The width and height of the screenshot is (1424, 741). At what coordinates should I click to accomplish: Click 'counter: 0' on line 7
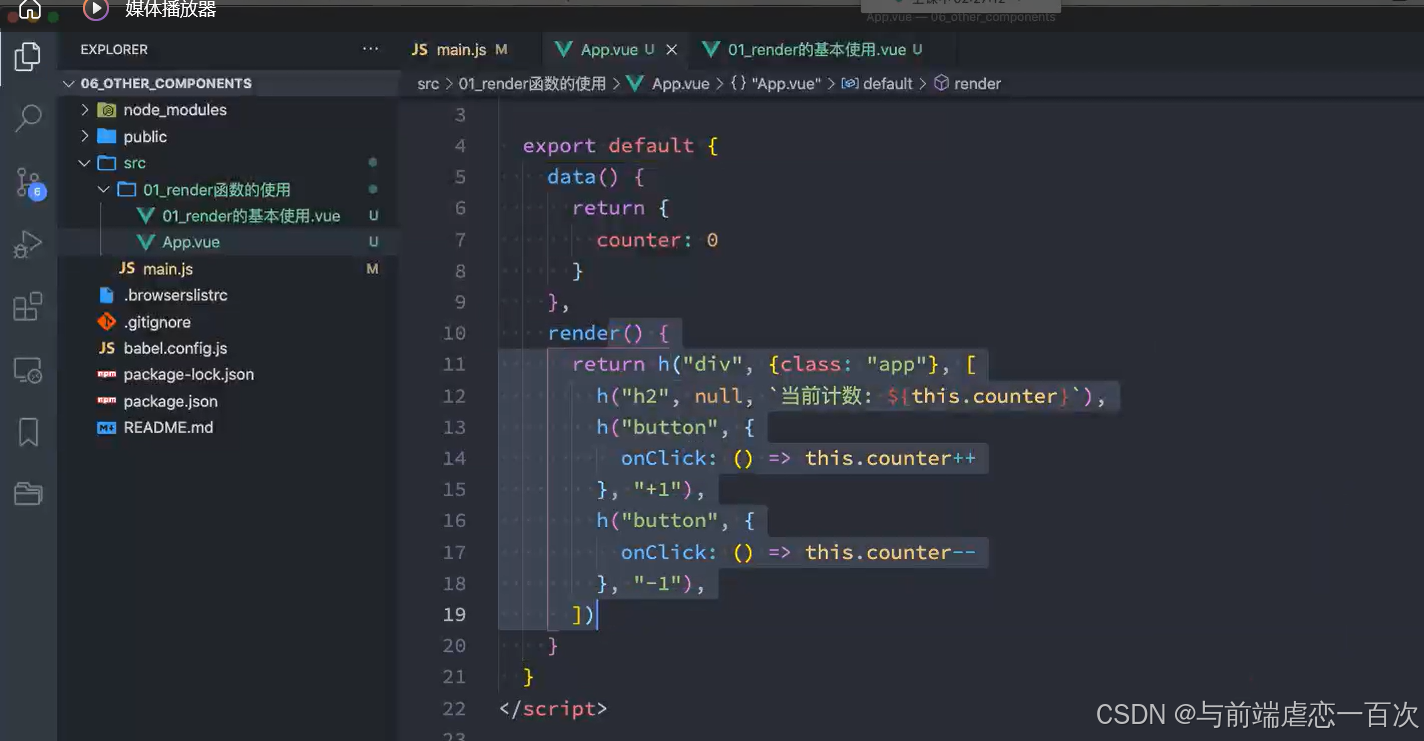click(657, 240)
